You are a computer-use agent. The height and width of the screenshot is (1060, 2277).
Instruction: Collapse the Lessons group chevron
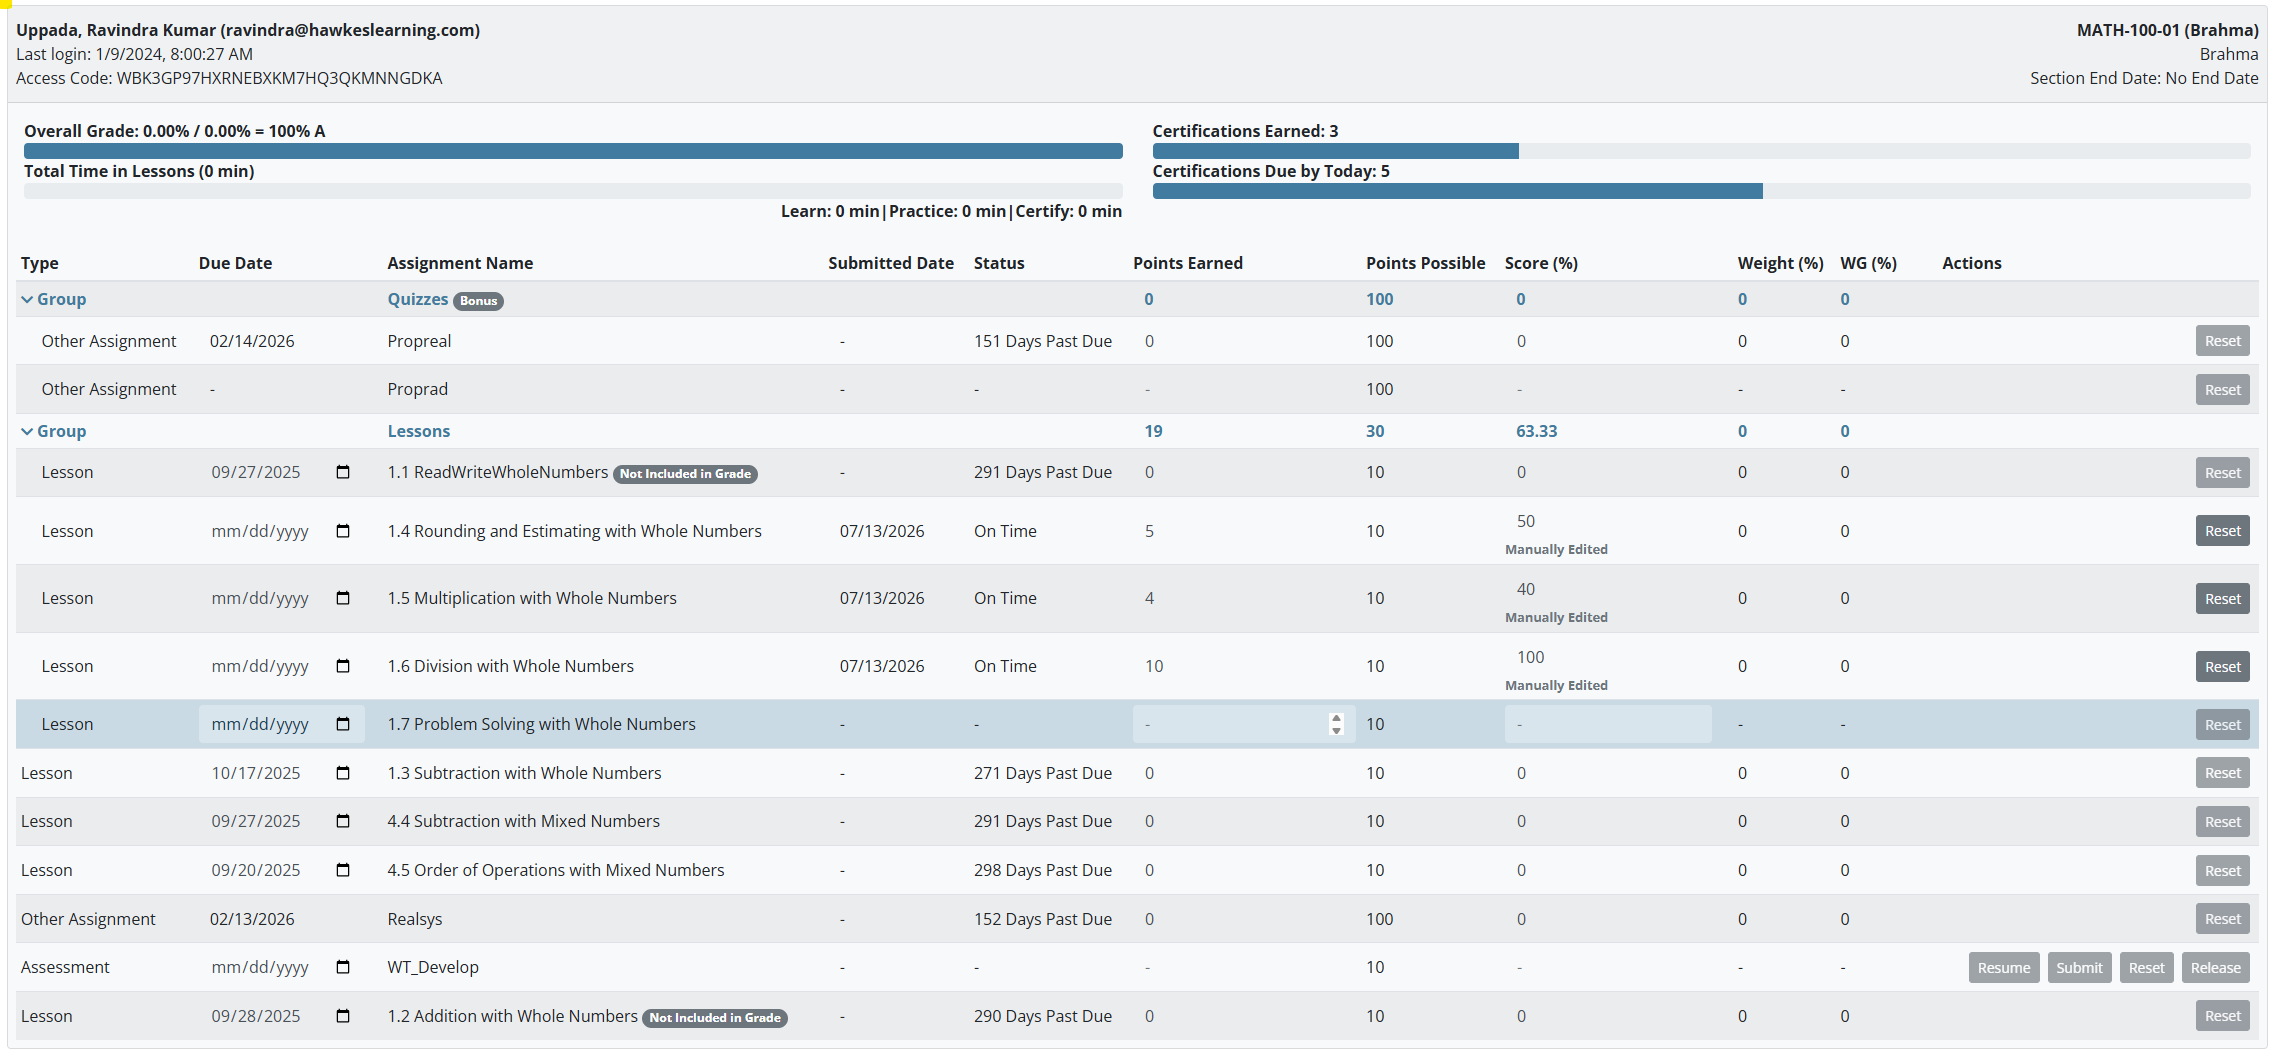coord(27,431)
